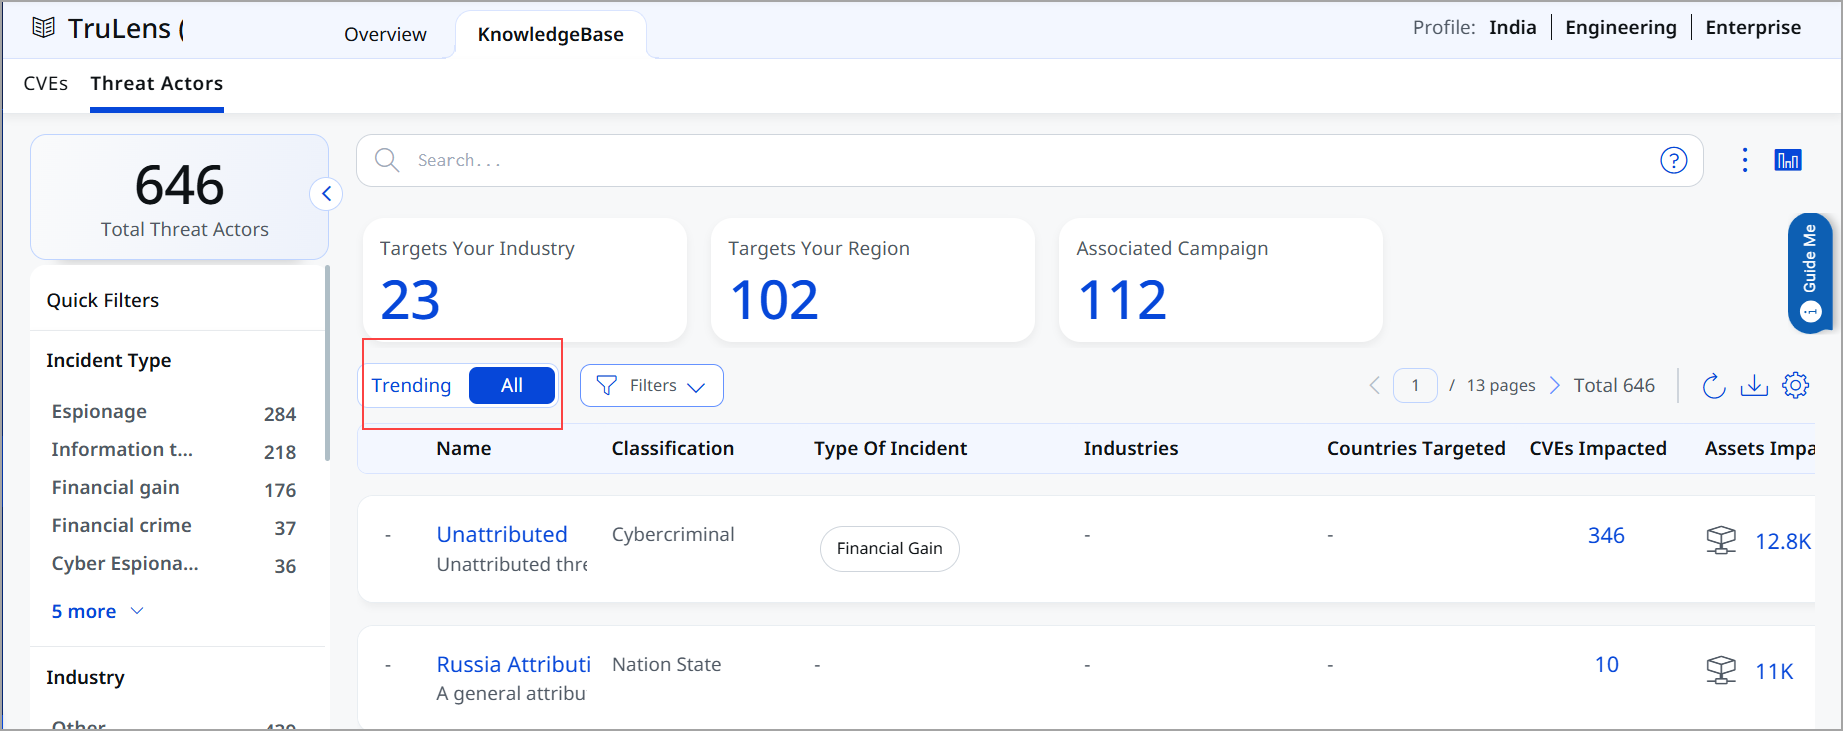Open the Unattributed threat actor link
1843x731 pixels.
502,534
